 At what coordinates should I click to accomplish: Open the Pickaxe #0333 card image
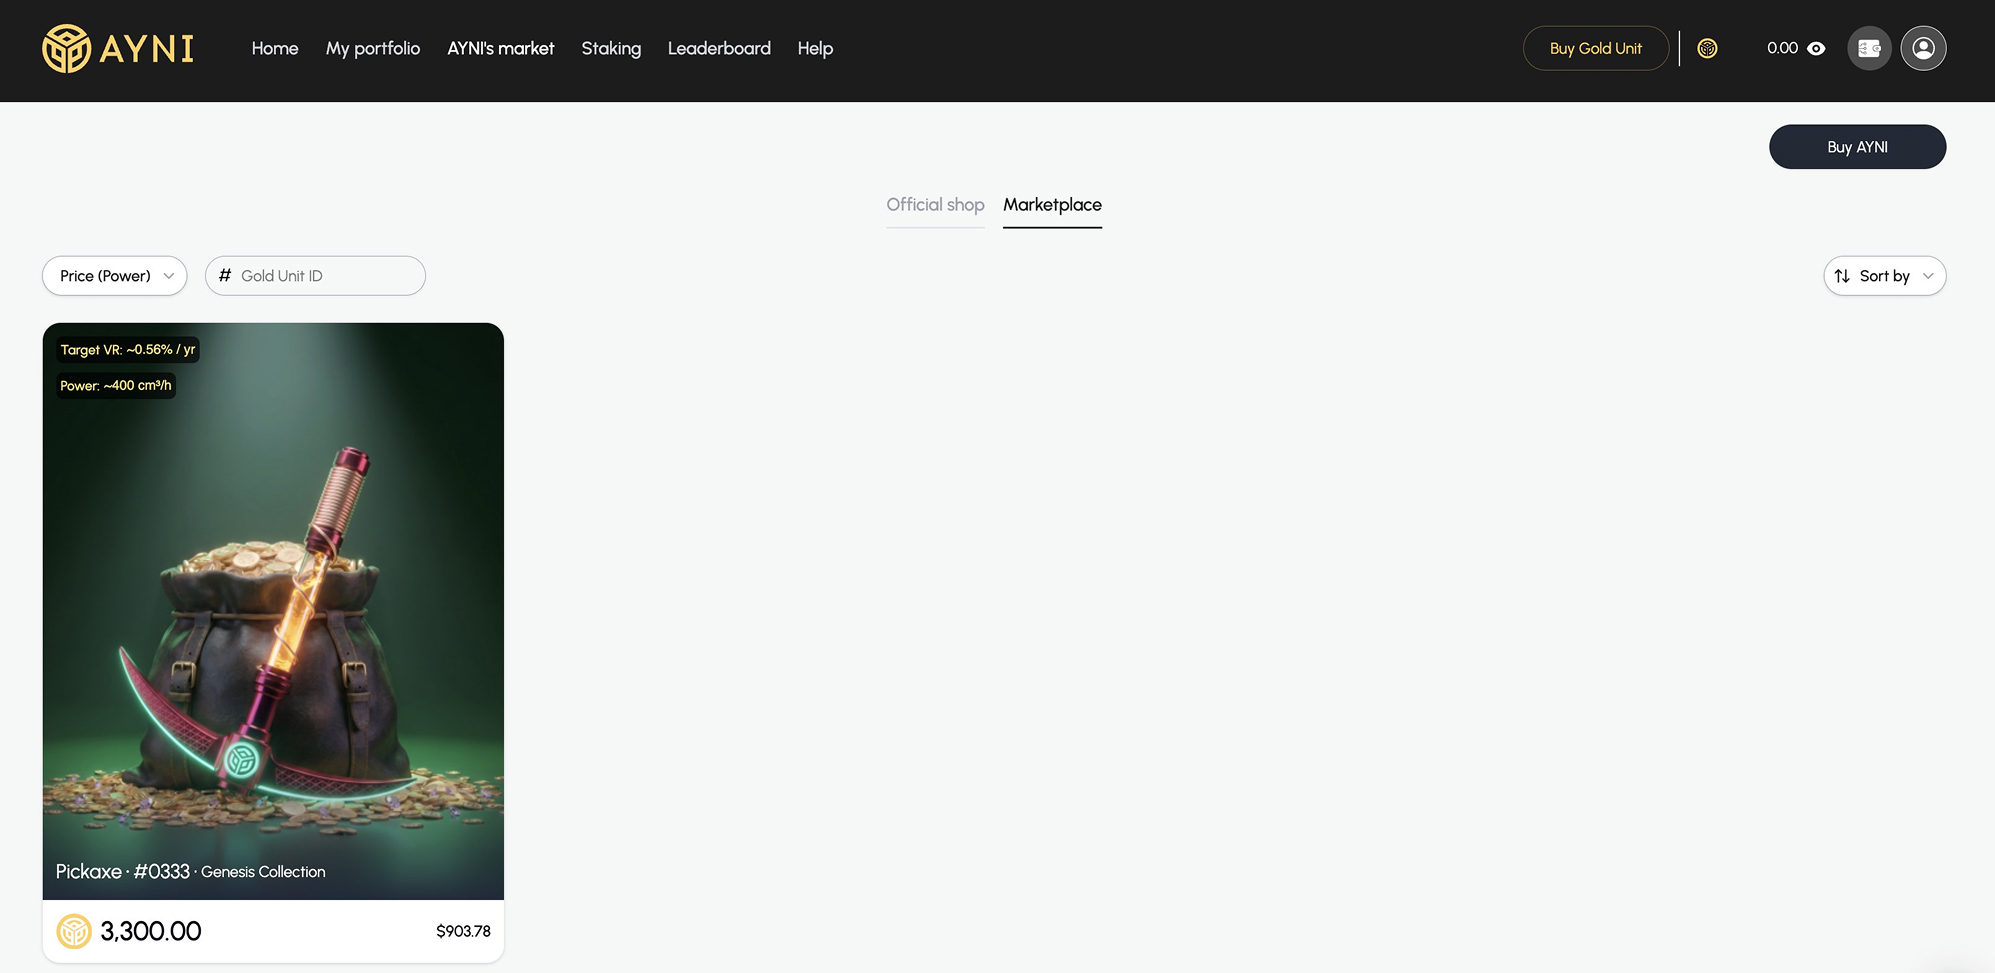273,611
